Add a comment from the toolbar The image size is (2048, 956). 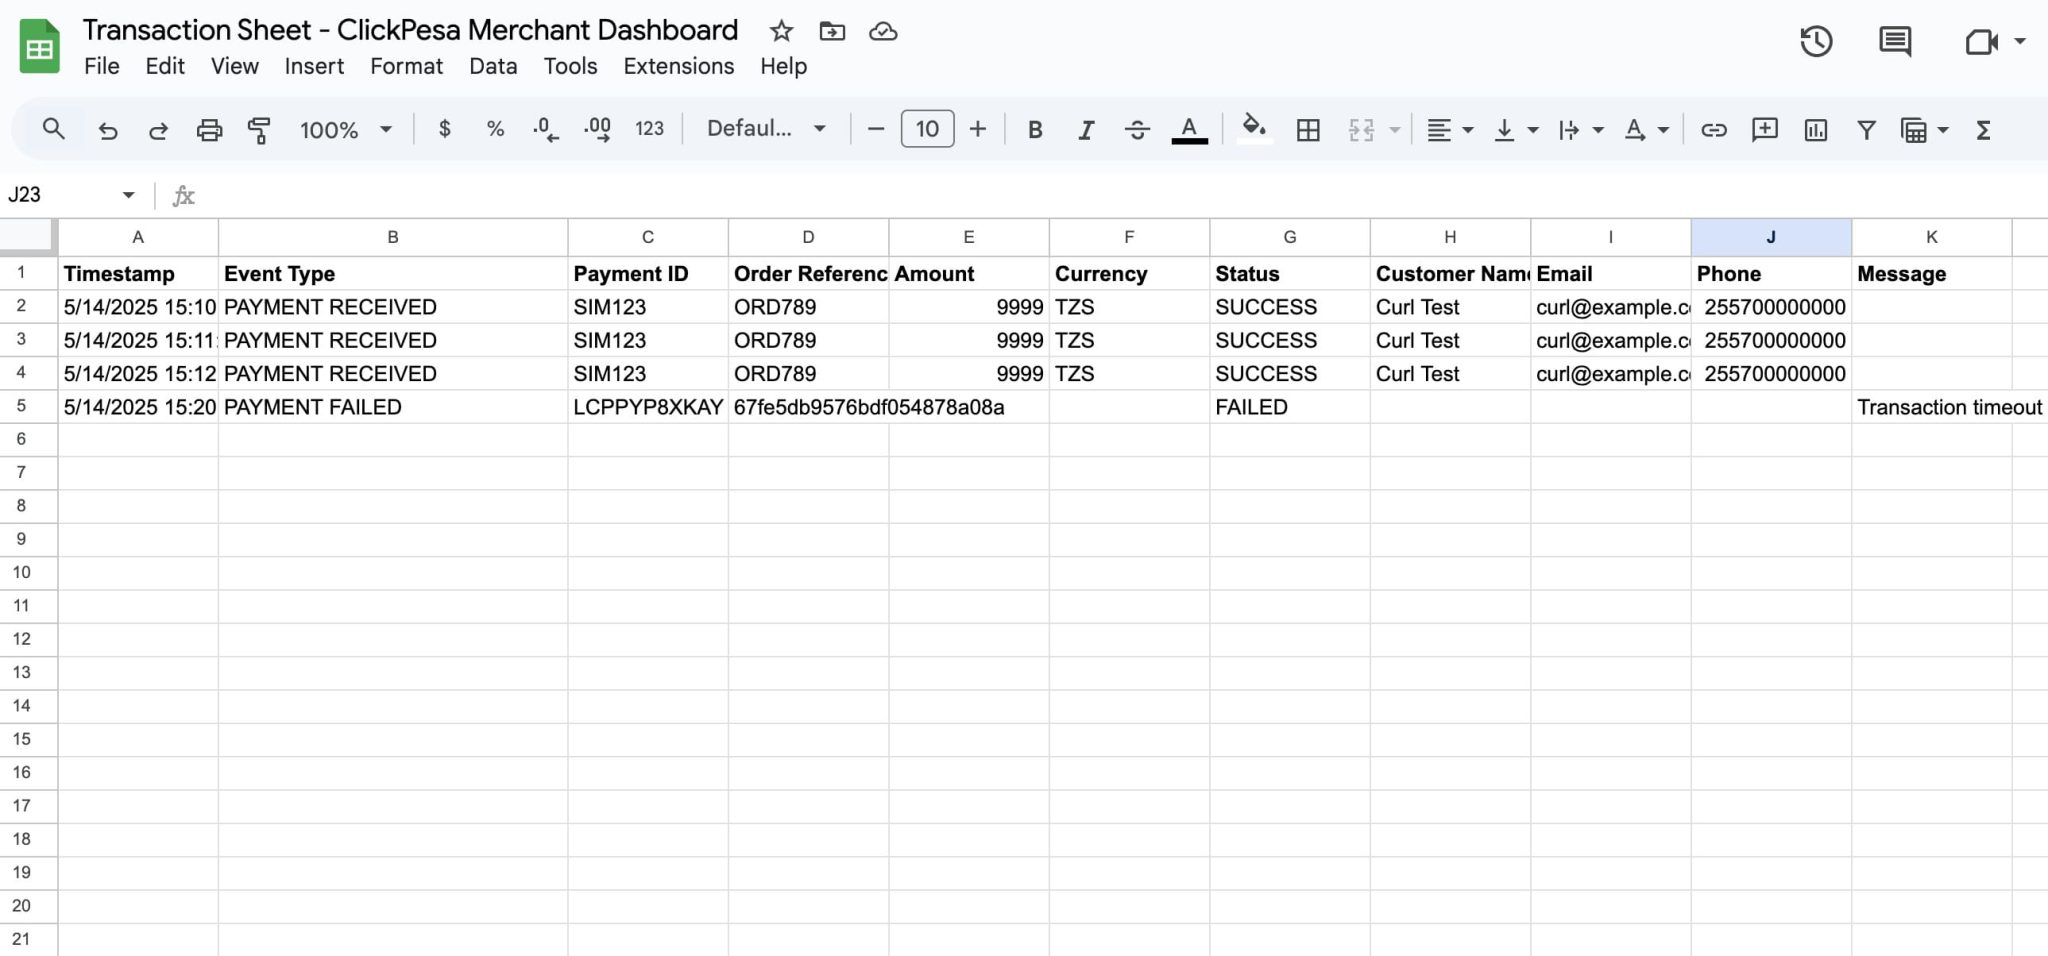pyautogui.click(x=1765, y=130)
